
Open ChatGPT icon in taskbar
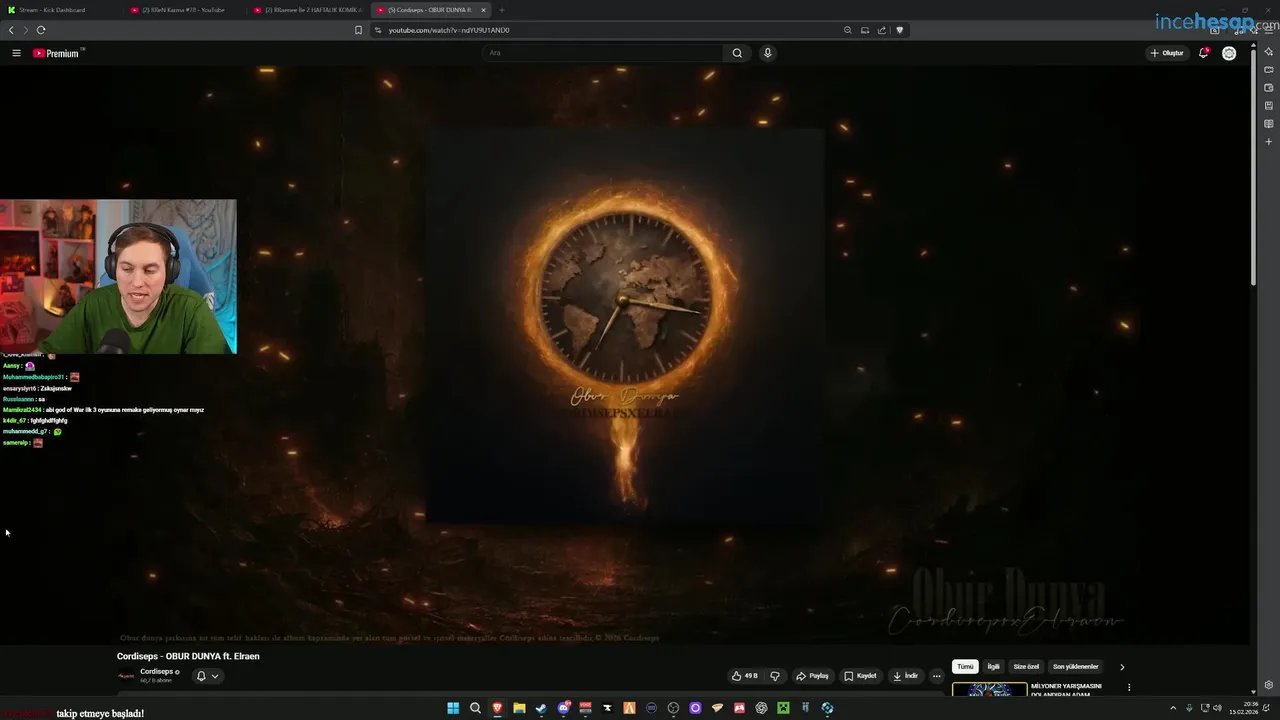pyautogui.click(x=761, y=708)
